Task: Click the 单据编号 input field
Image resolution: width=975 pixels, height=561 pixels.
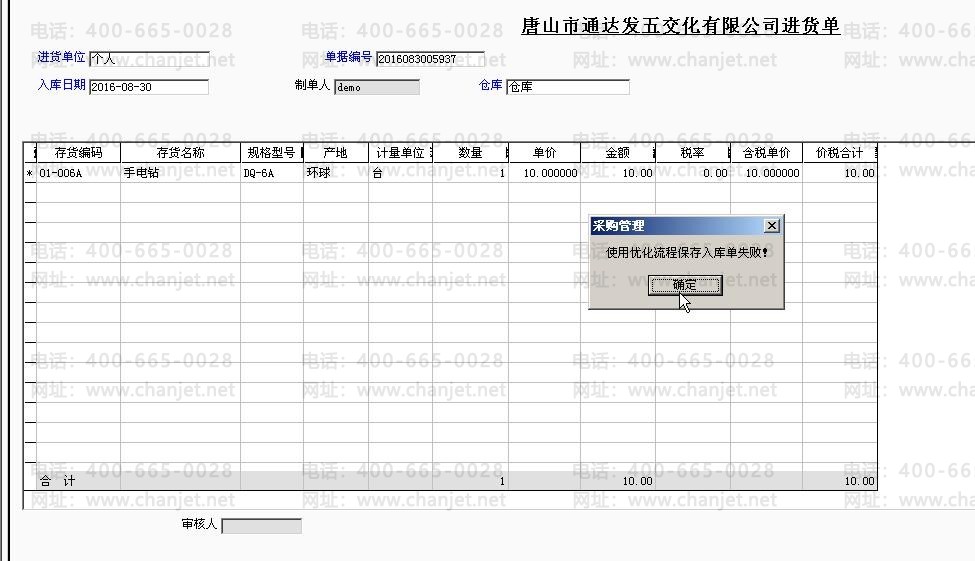Action: 430,59
